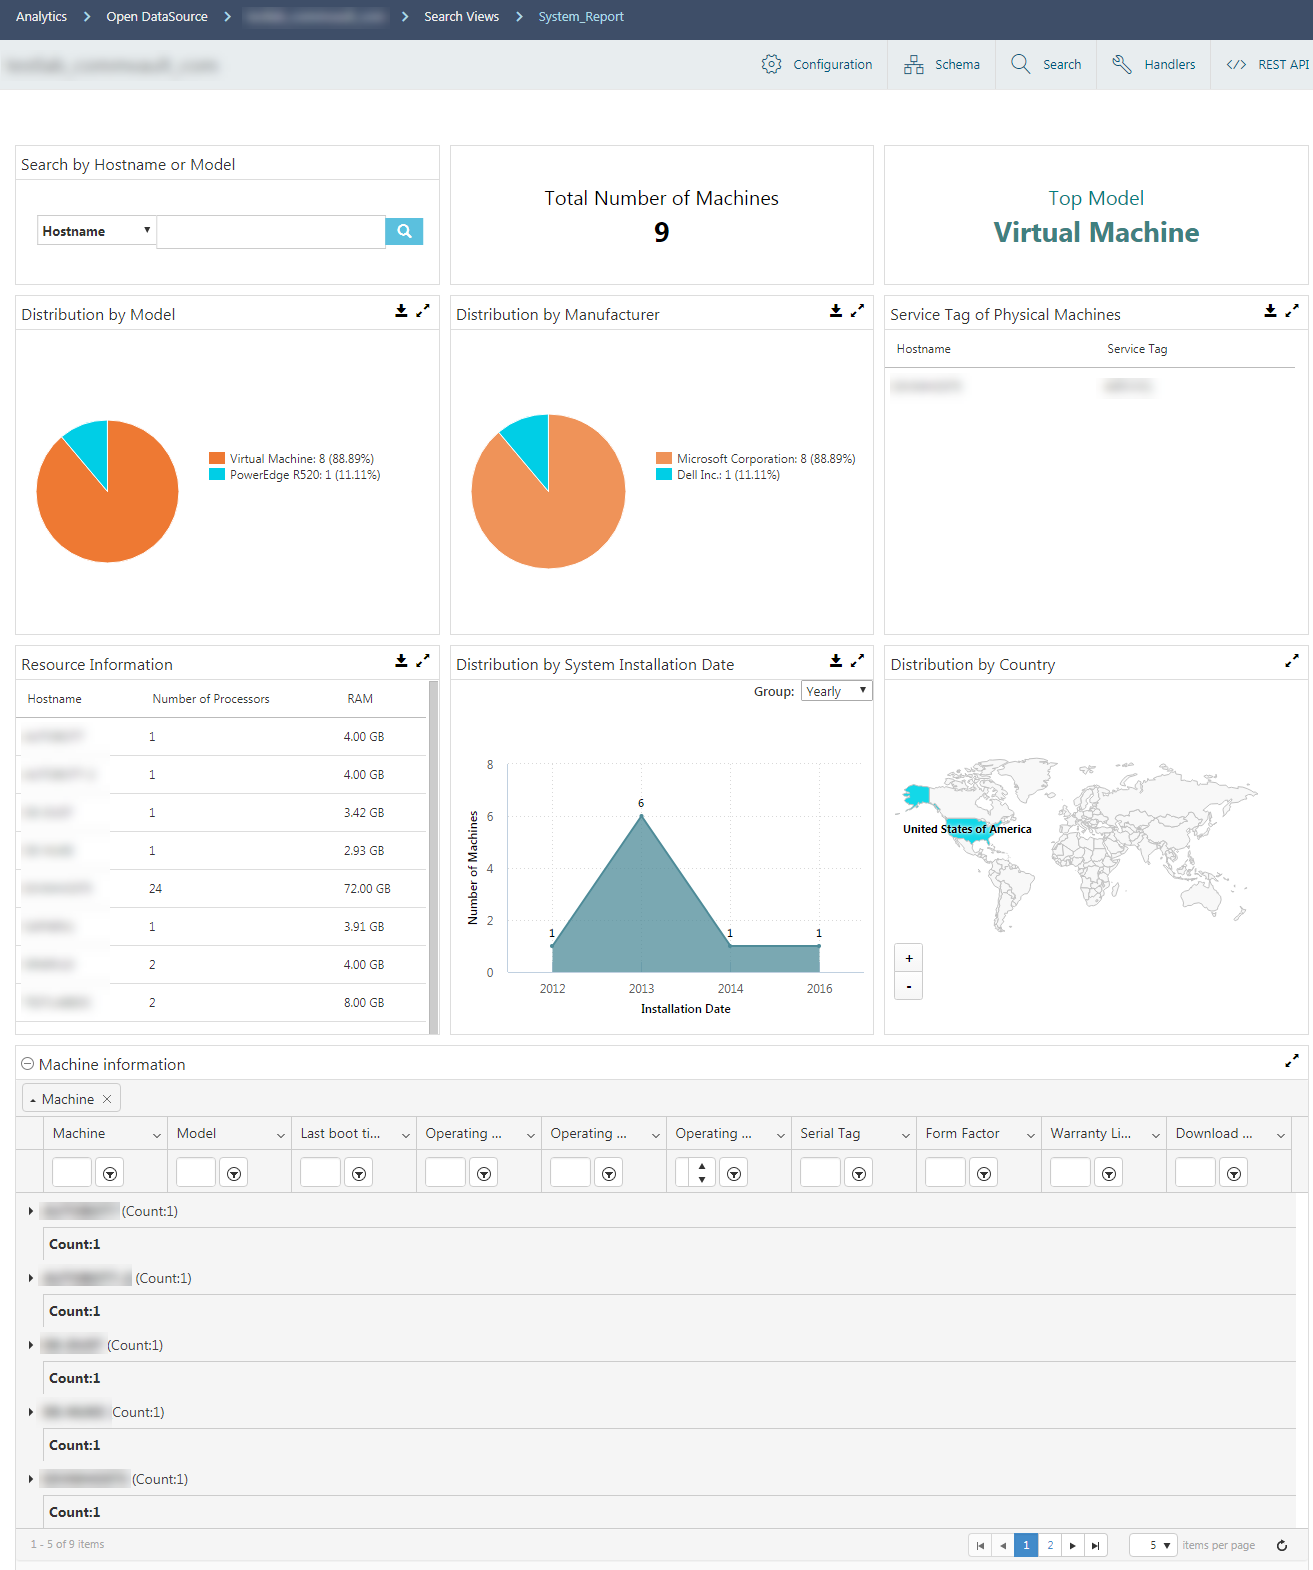Expand the System Installation Date panel

pos(858,661)
